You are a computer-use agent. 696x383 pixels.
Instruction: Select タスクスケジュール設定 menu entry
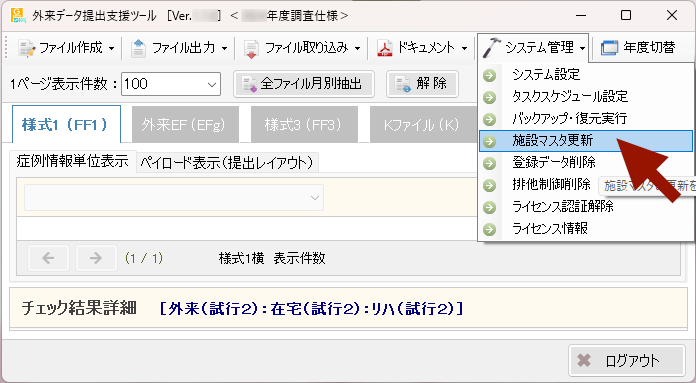point(586,96)
